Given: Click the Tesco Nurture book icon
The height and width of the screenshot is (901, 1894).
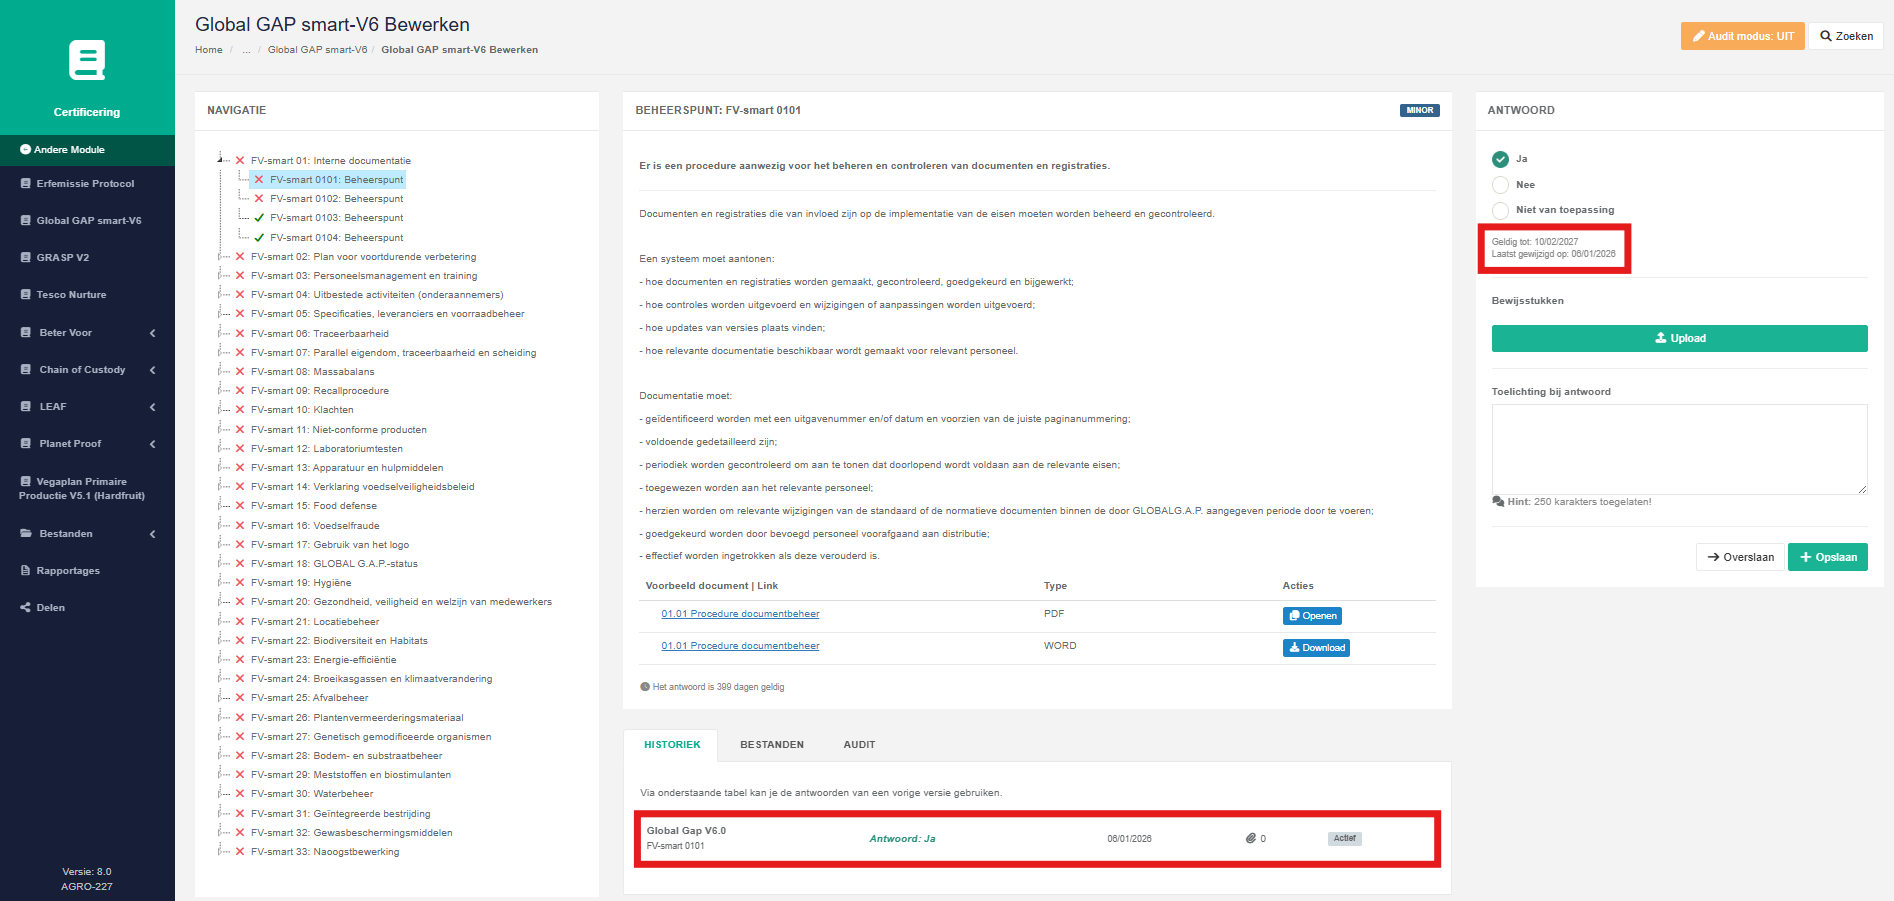Looking at the screenshot, I should pyautogui.click(x=26, y=295).
